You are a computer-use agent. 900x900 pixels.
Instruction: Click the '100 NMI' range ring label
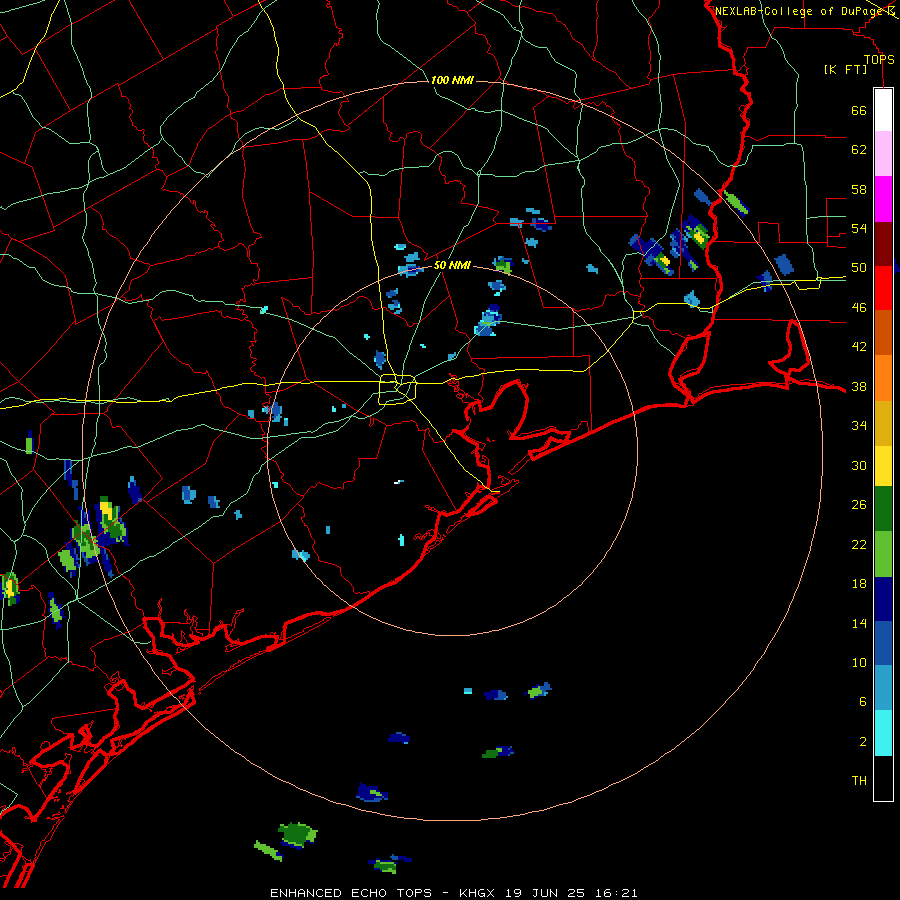[x=452, y=80]
